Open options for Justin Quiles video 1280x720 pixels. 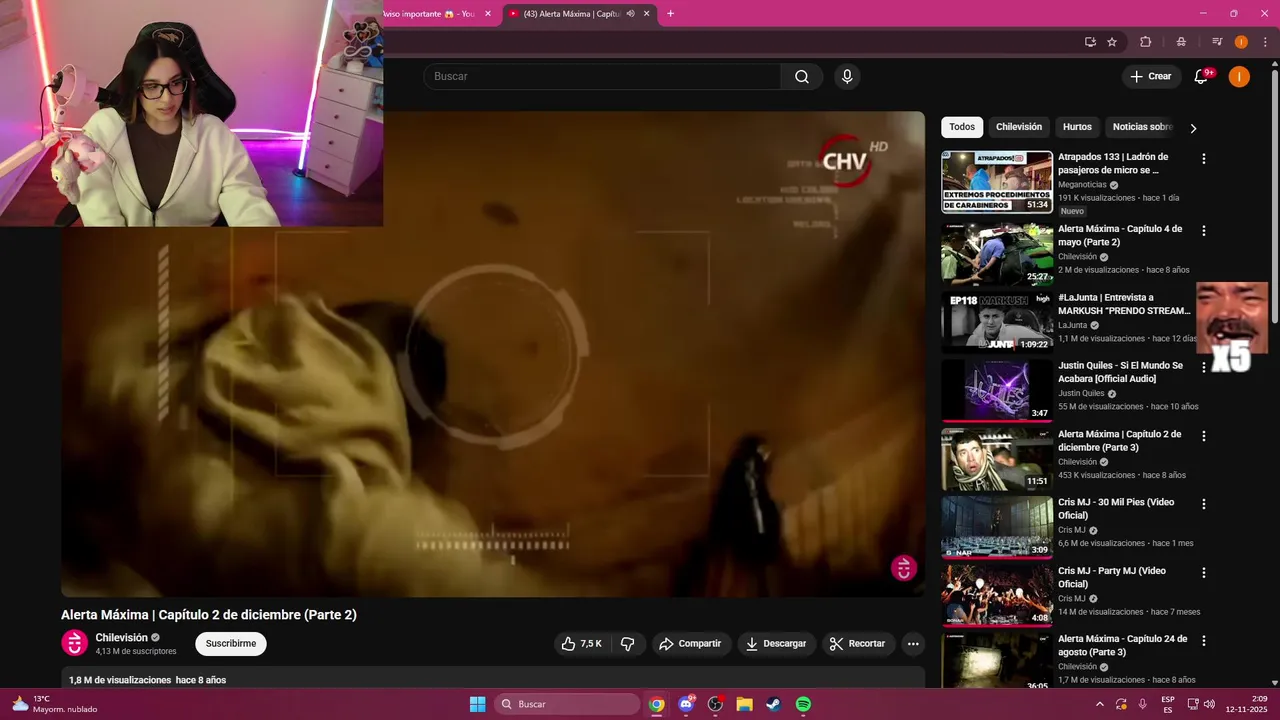coord(1204,367)
